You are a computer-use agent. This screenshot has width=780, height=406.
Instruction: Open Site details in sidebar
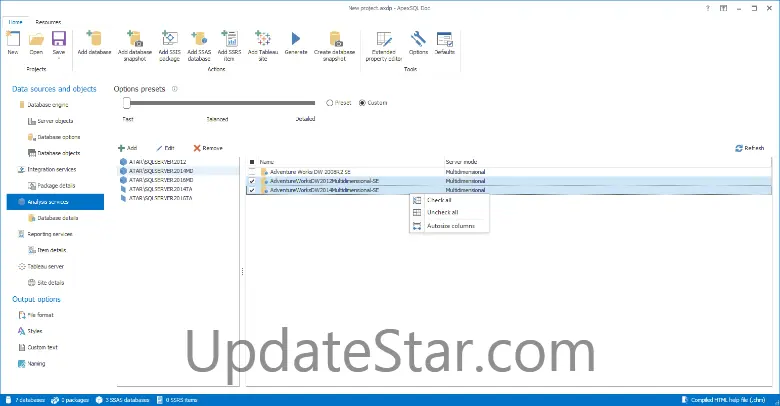tap(51, 283)
